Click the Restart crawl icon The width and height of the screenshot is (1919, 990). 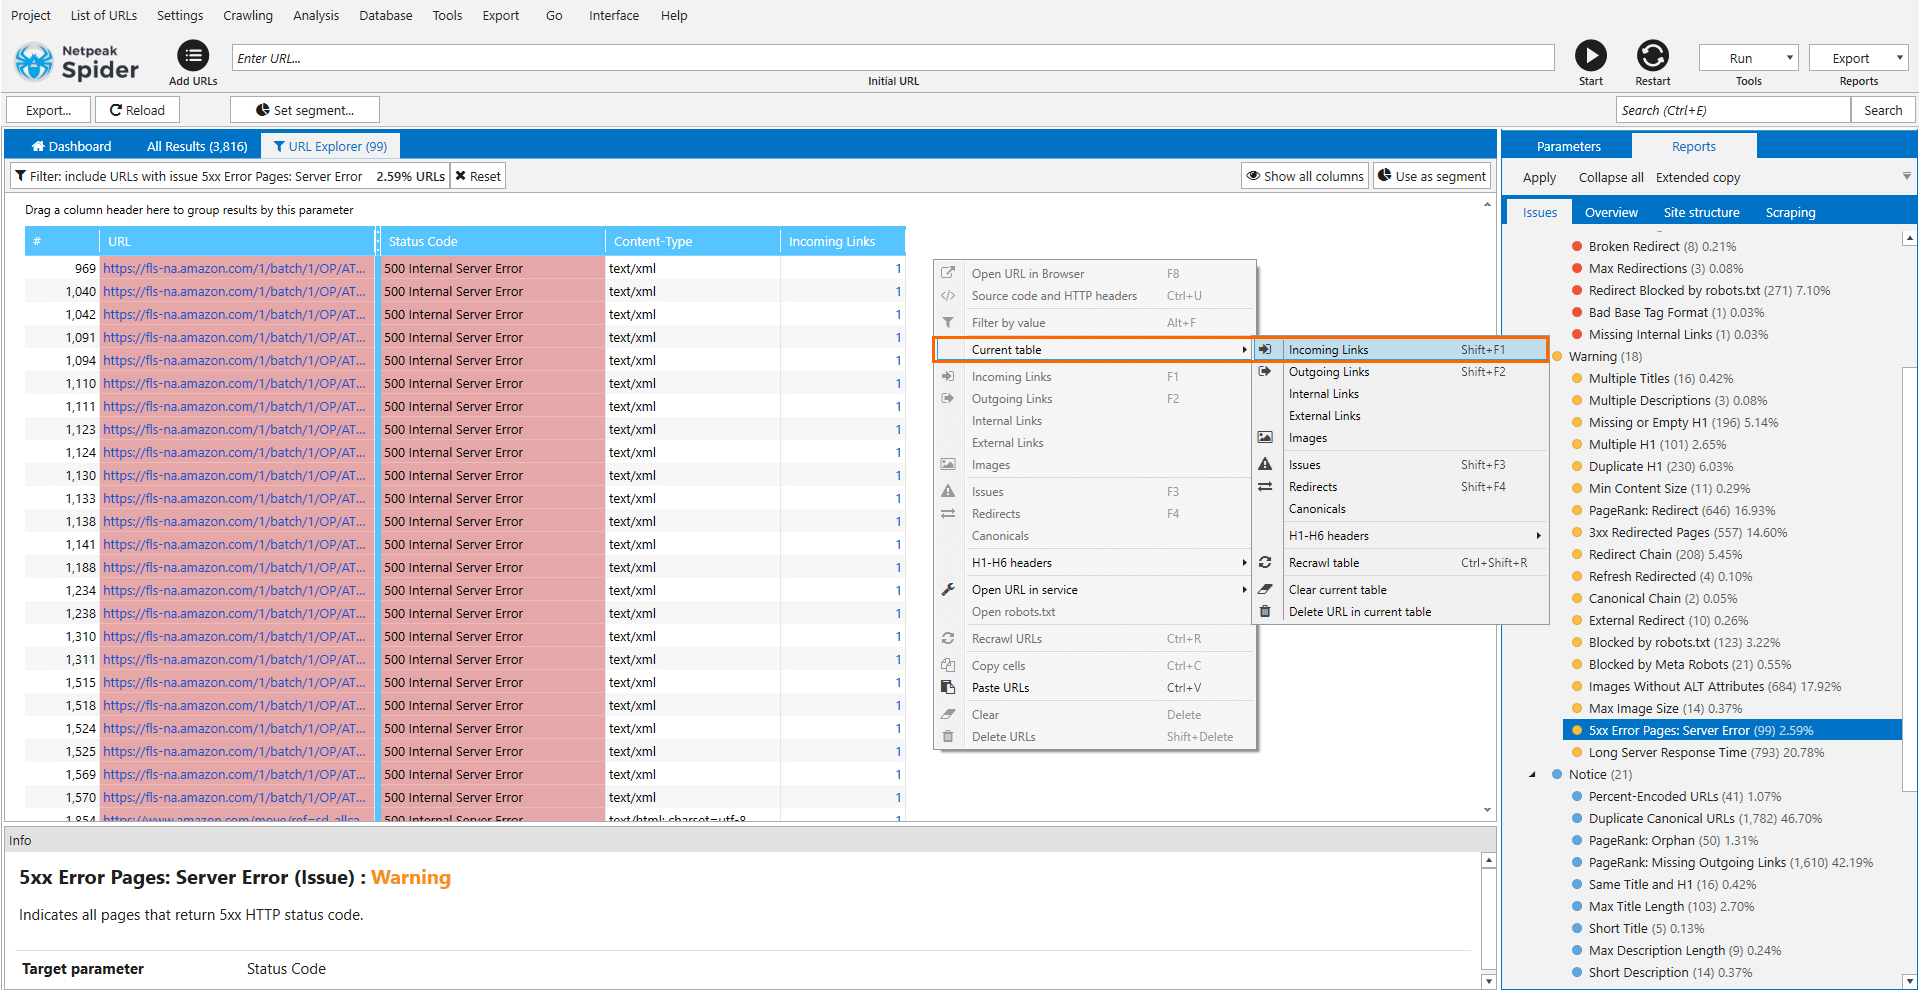click(x=1652, y=56)
